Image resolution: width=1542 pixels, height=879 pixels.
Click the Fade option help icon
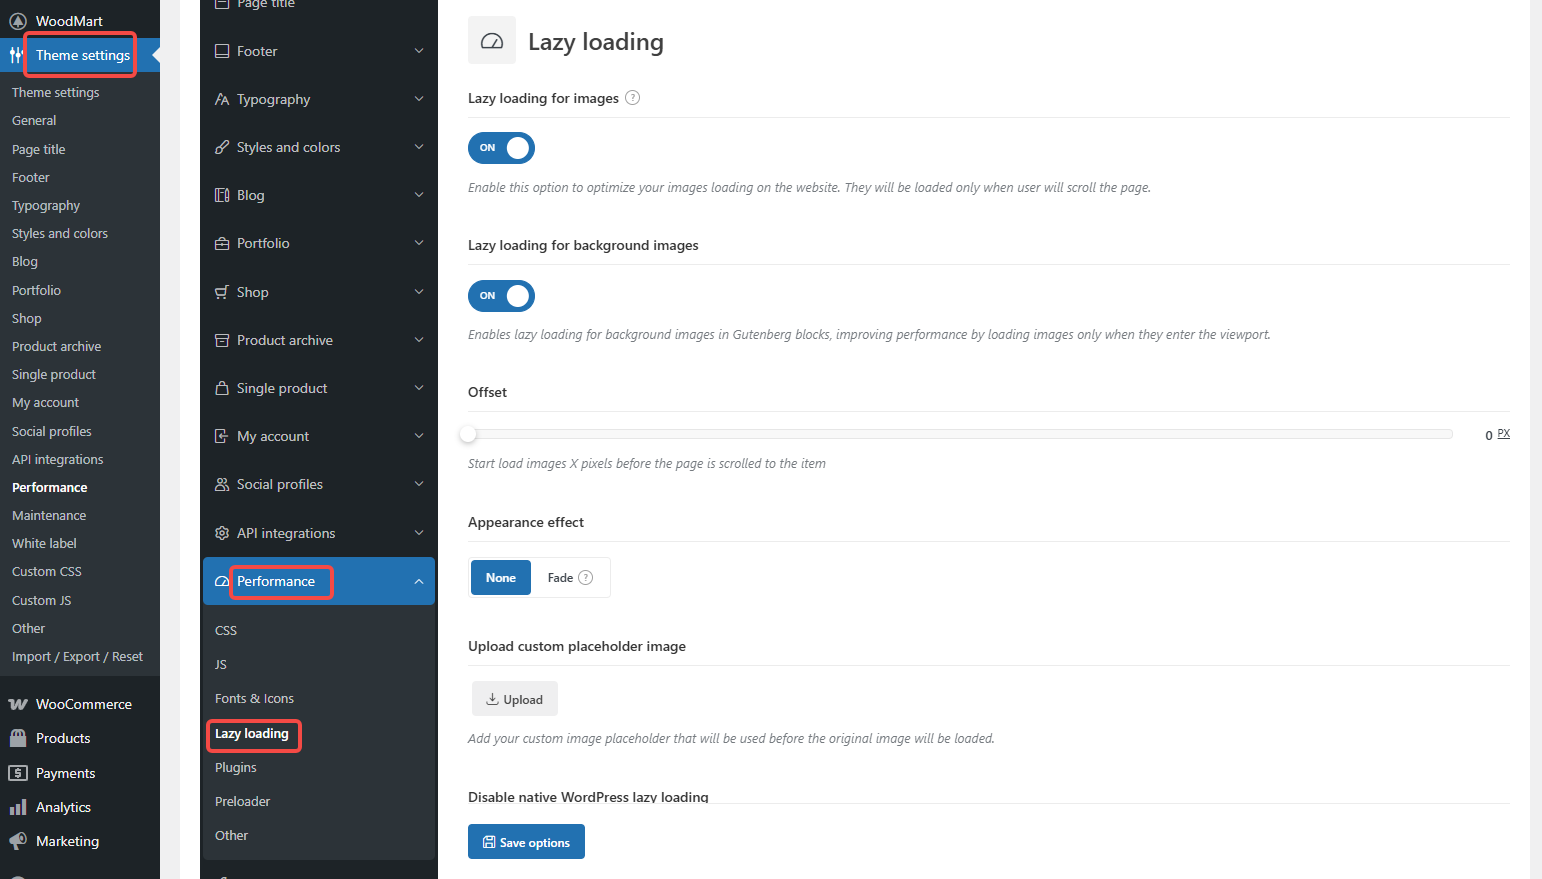point(586,578)
